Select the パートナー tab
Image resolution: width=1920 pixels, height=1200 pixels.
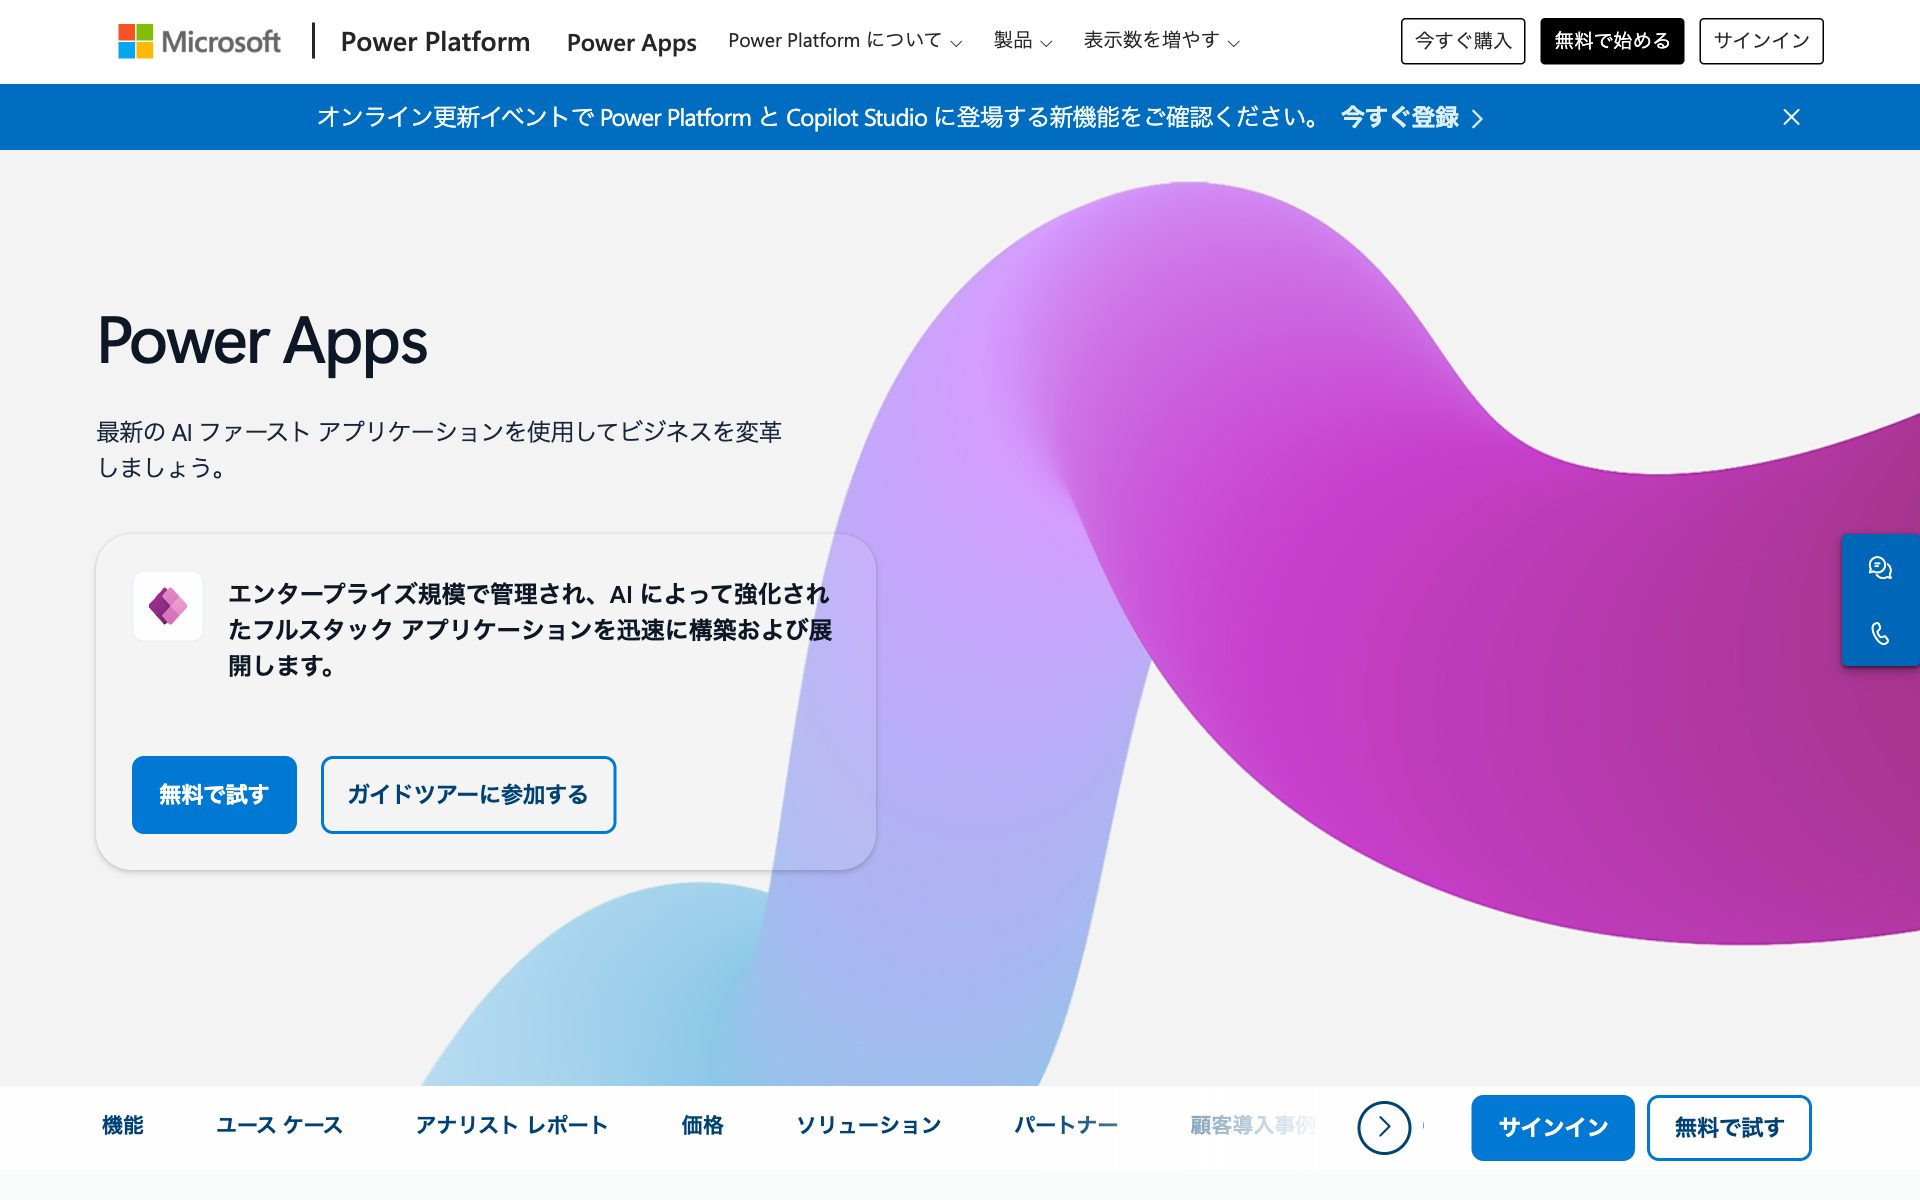coord(1066,1126)
